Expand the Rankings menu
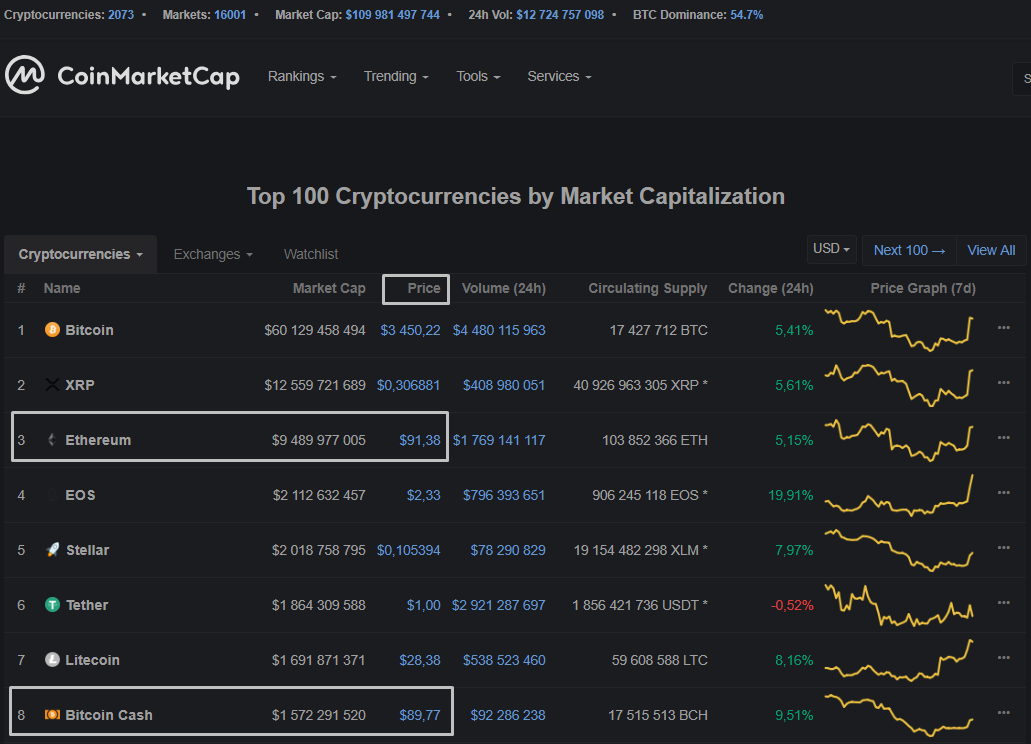 [x=301, y=75]
